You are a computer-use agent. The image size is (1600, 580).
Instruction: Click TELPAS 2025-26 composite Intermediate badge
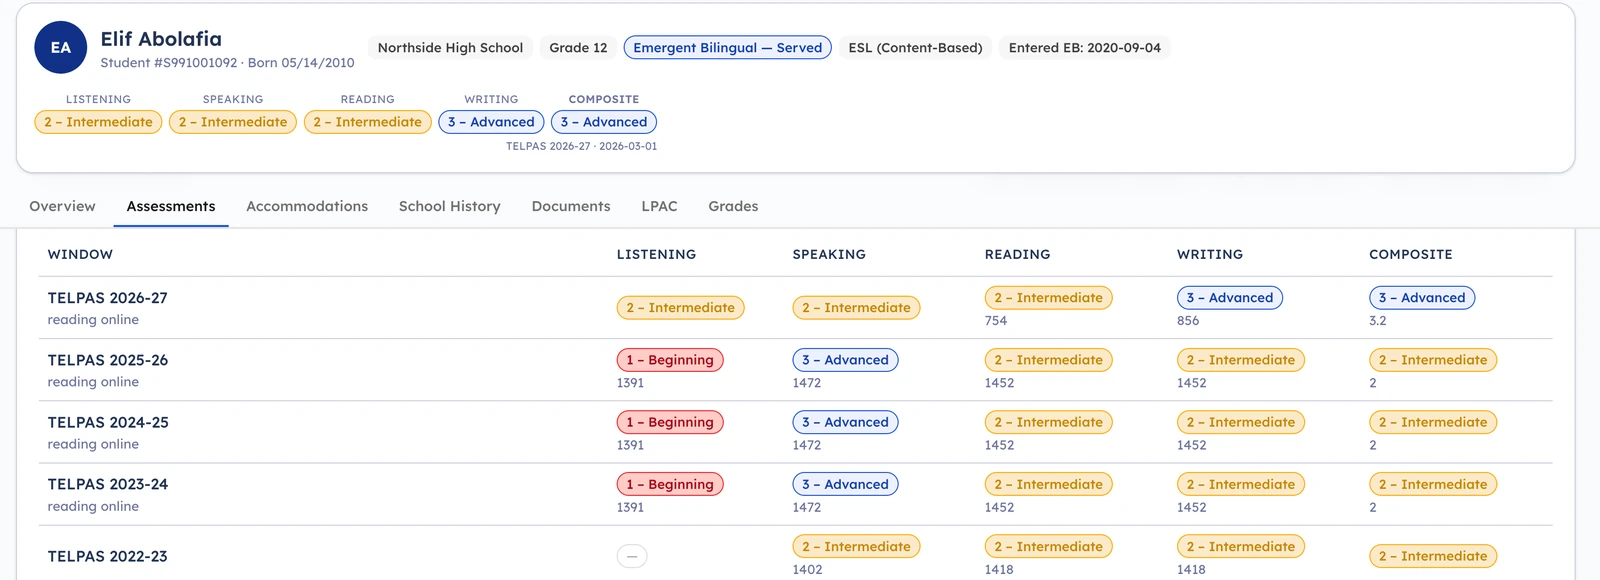pos(1432,360)
